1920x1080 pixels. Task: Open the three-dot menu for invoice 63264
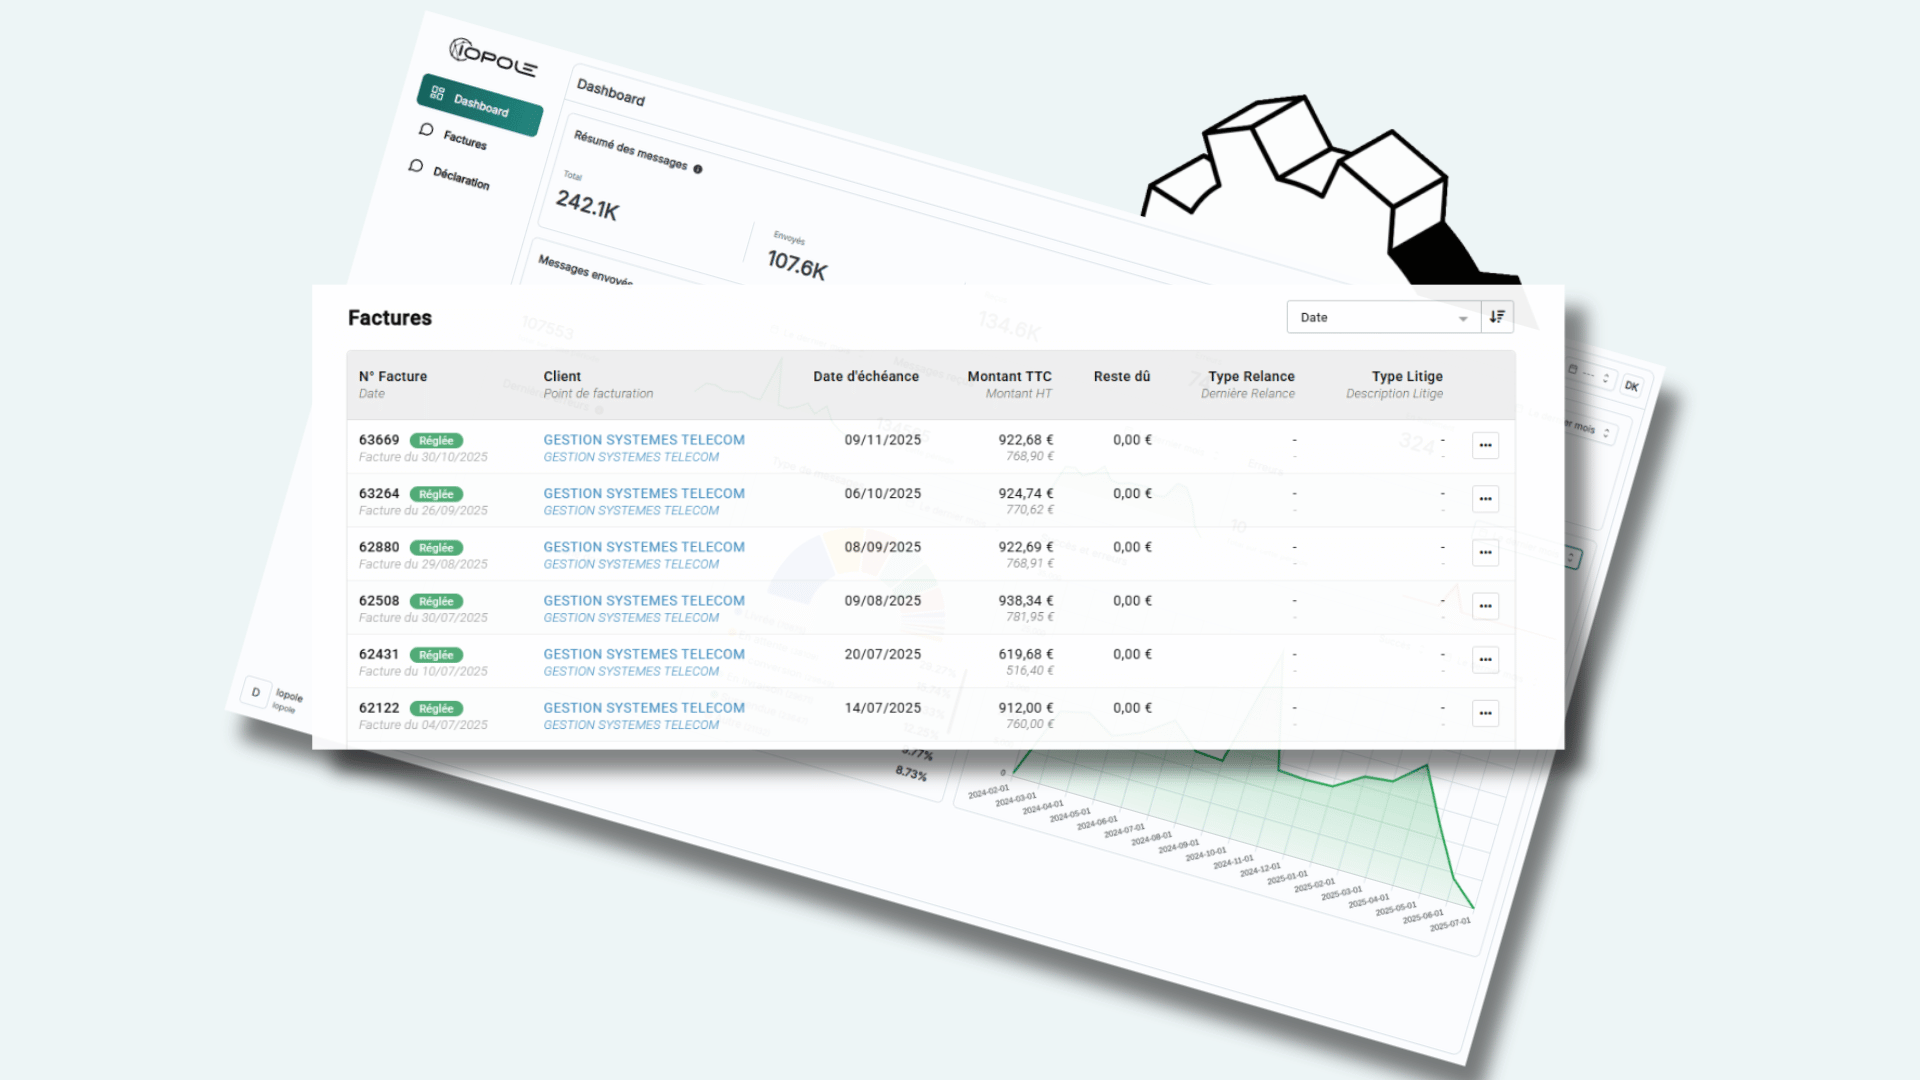[x=1485, y=499]
